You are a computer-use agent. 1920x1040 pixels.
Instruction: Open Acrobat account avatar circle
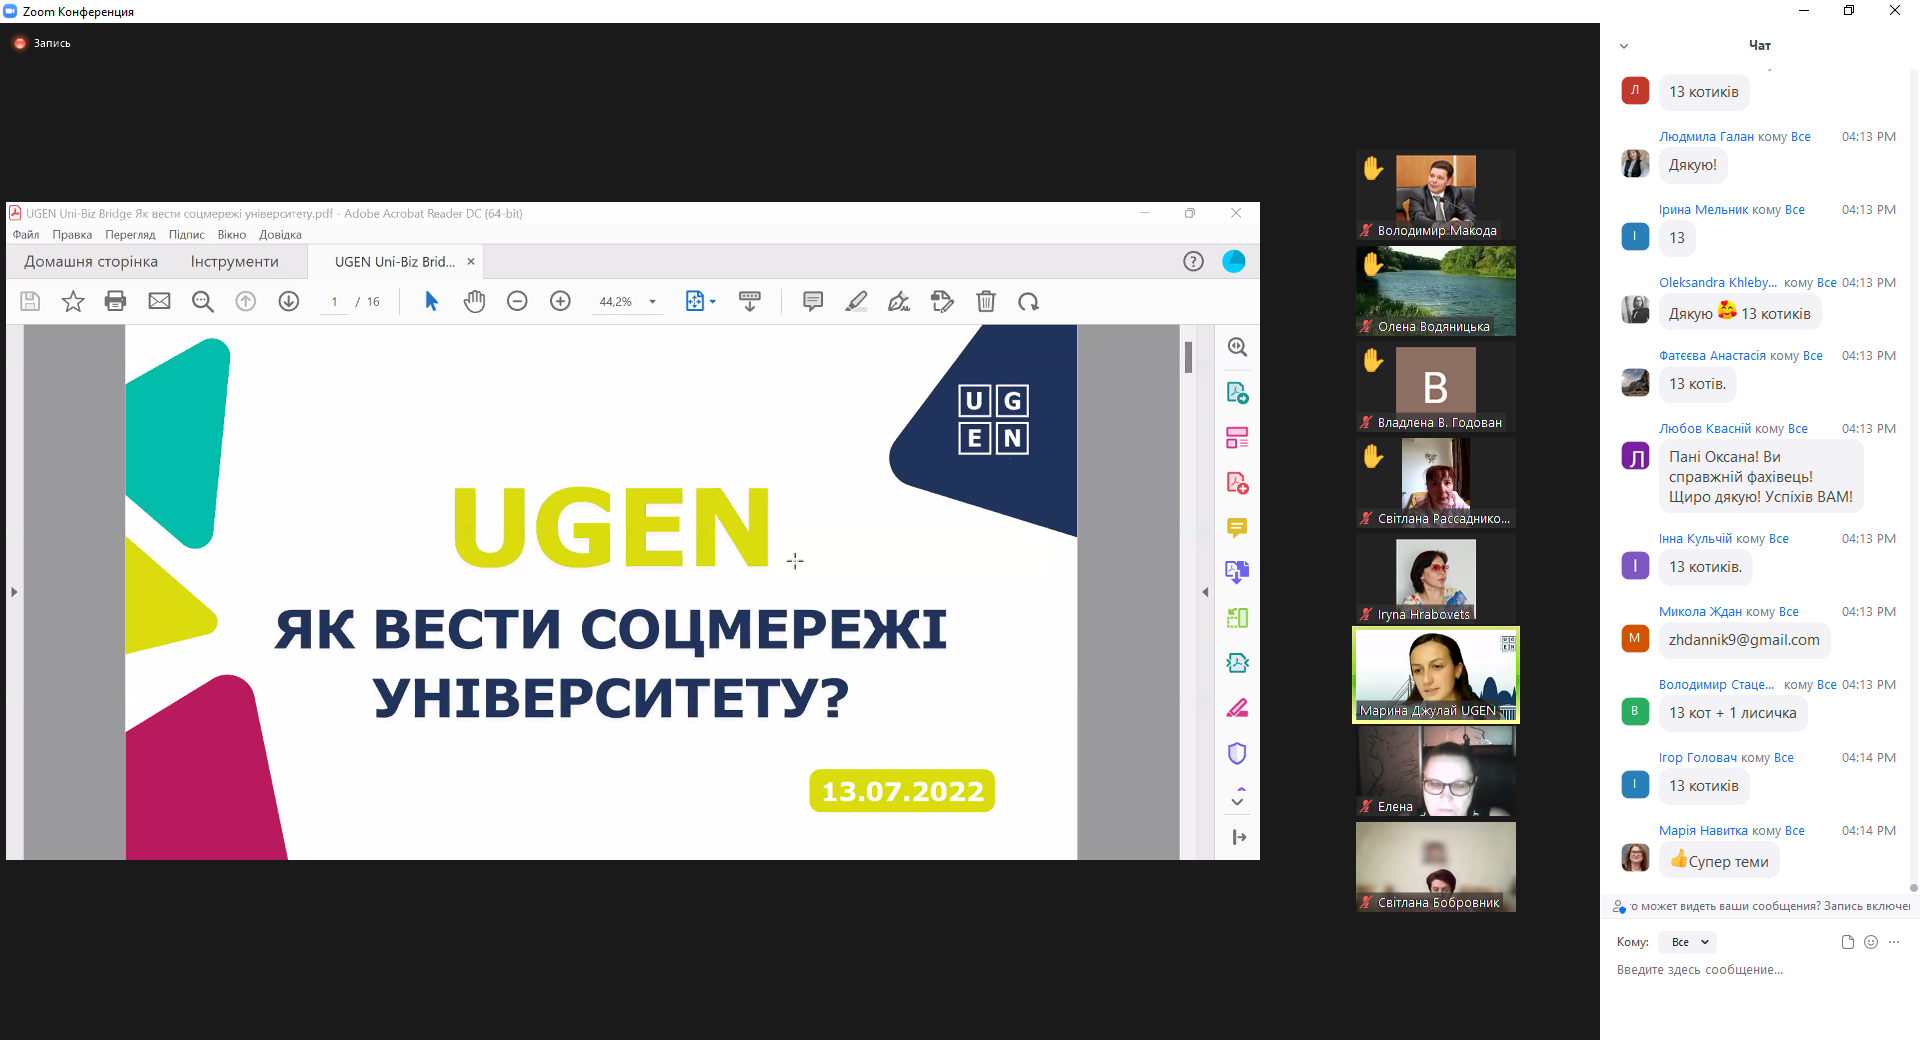tap(1234, 261)
